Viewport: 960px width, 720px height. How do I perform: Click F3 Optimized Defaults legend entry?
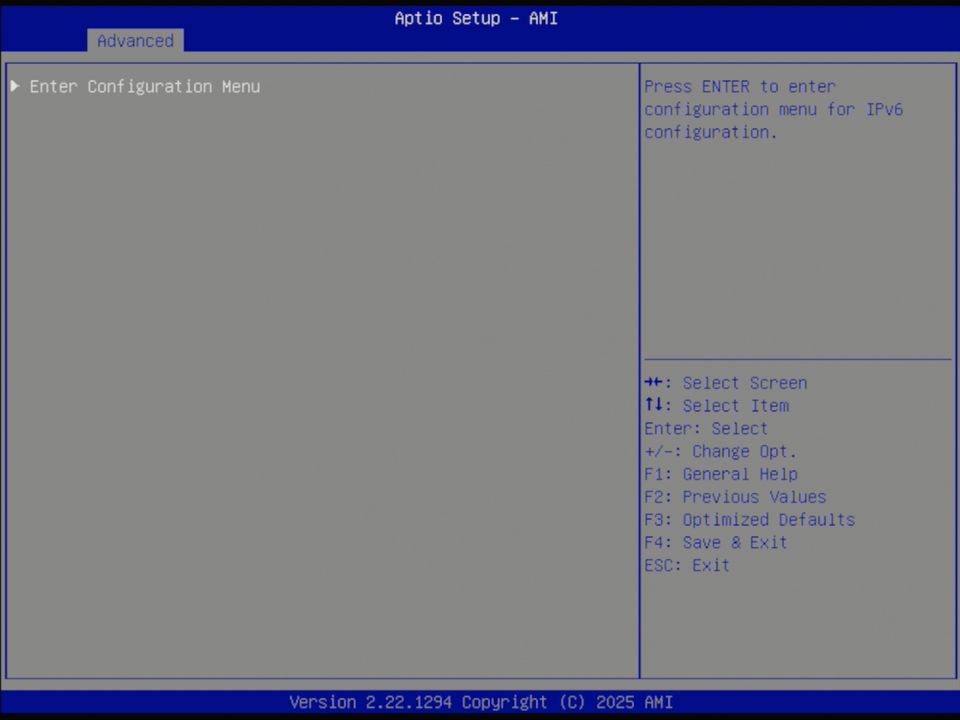(749, 519)
